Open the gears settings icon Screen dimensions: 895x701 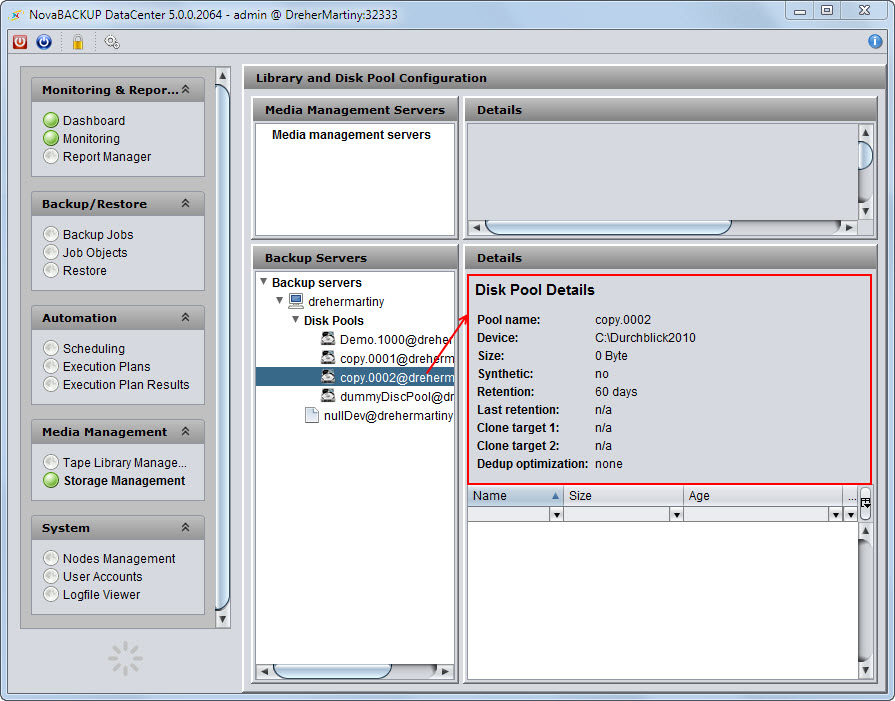[112, 42]
